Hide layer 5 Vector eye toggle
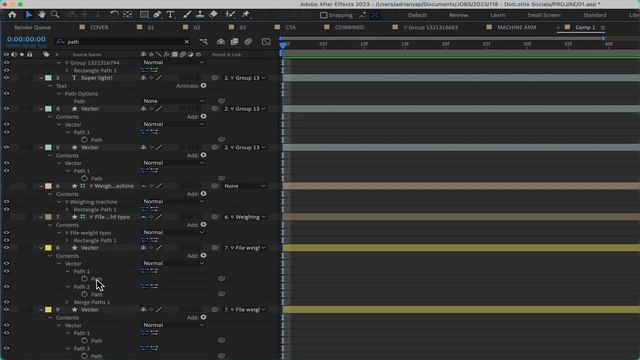Screen dimensions: 640x360 [x=6, y=147]
